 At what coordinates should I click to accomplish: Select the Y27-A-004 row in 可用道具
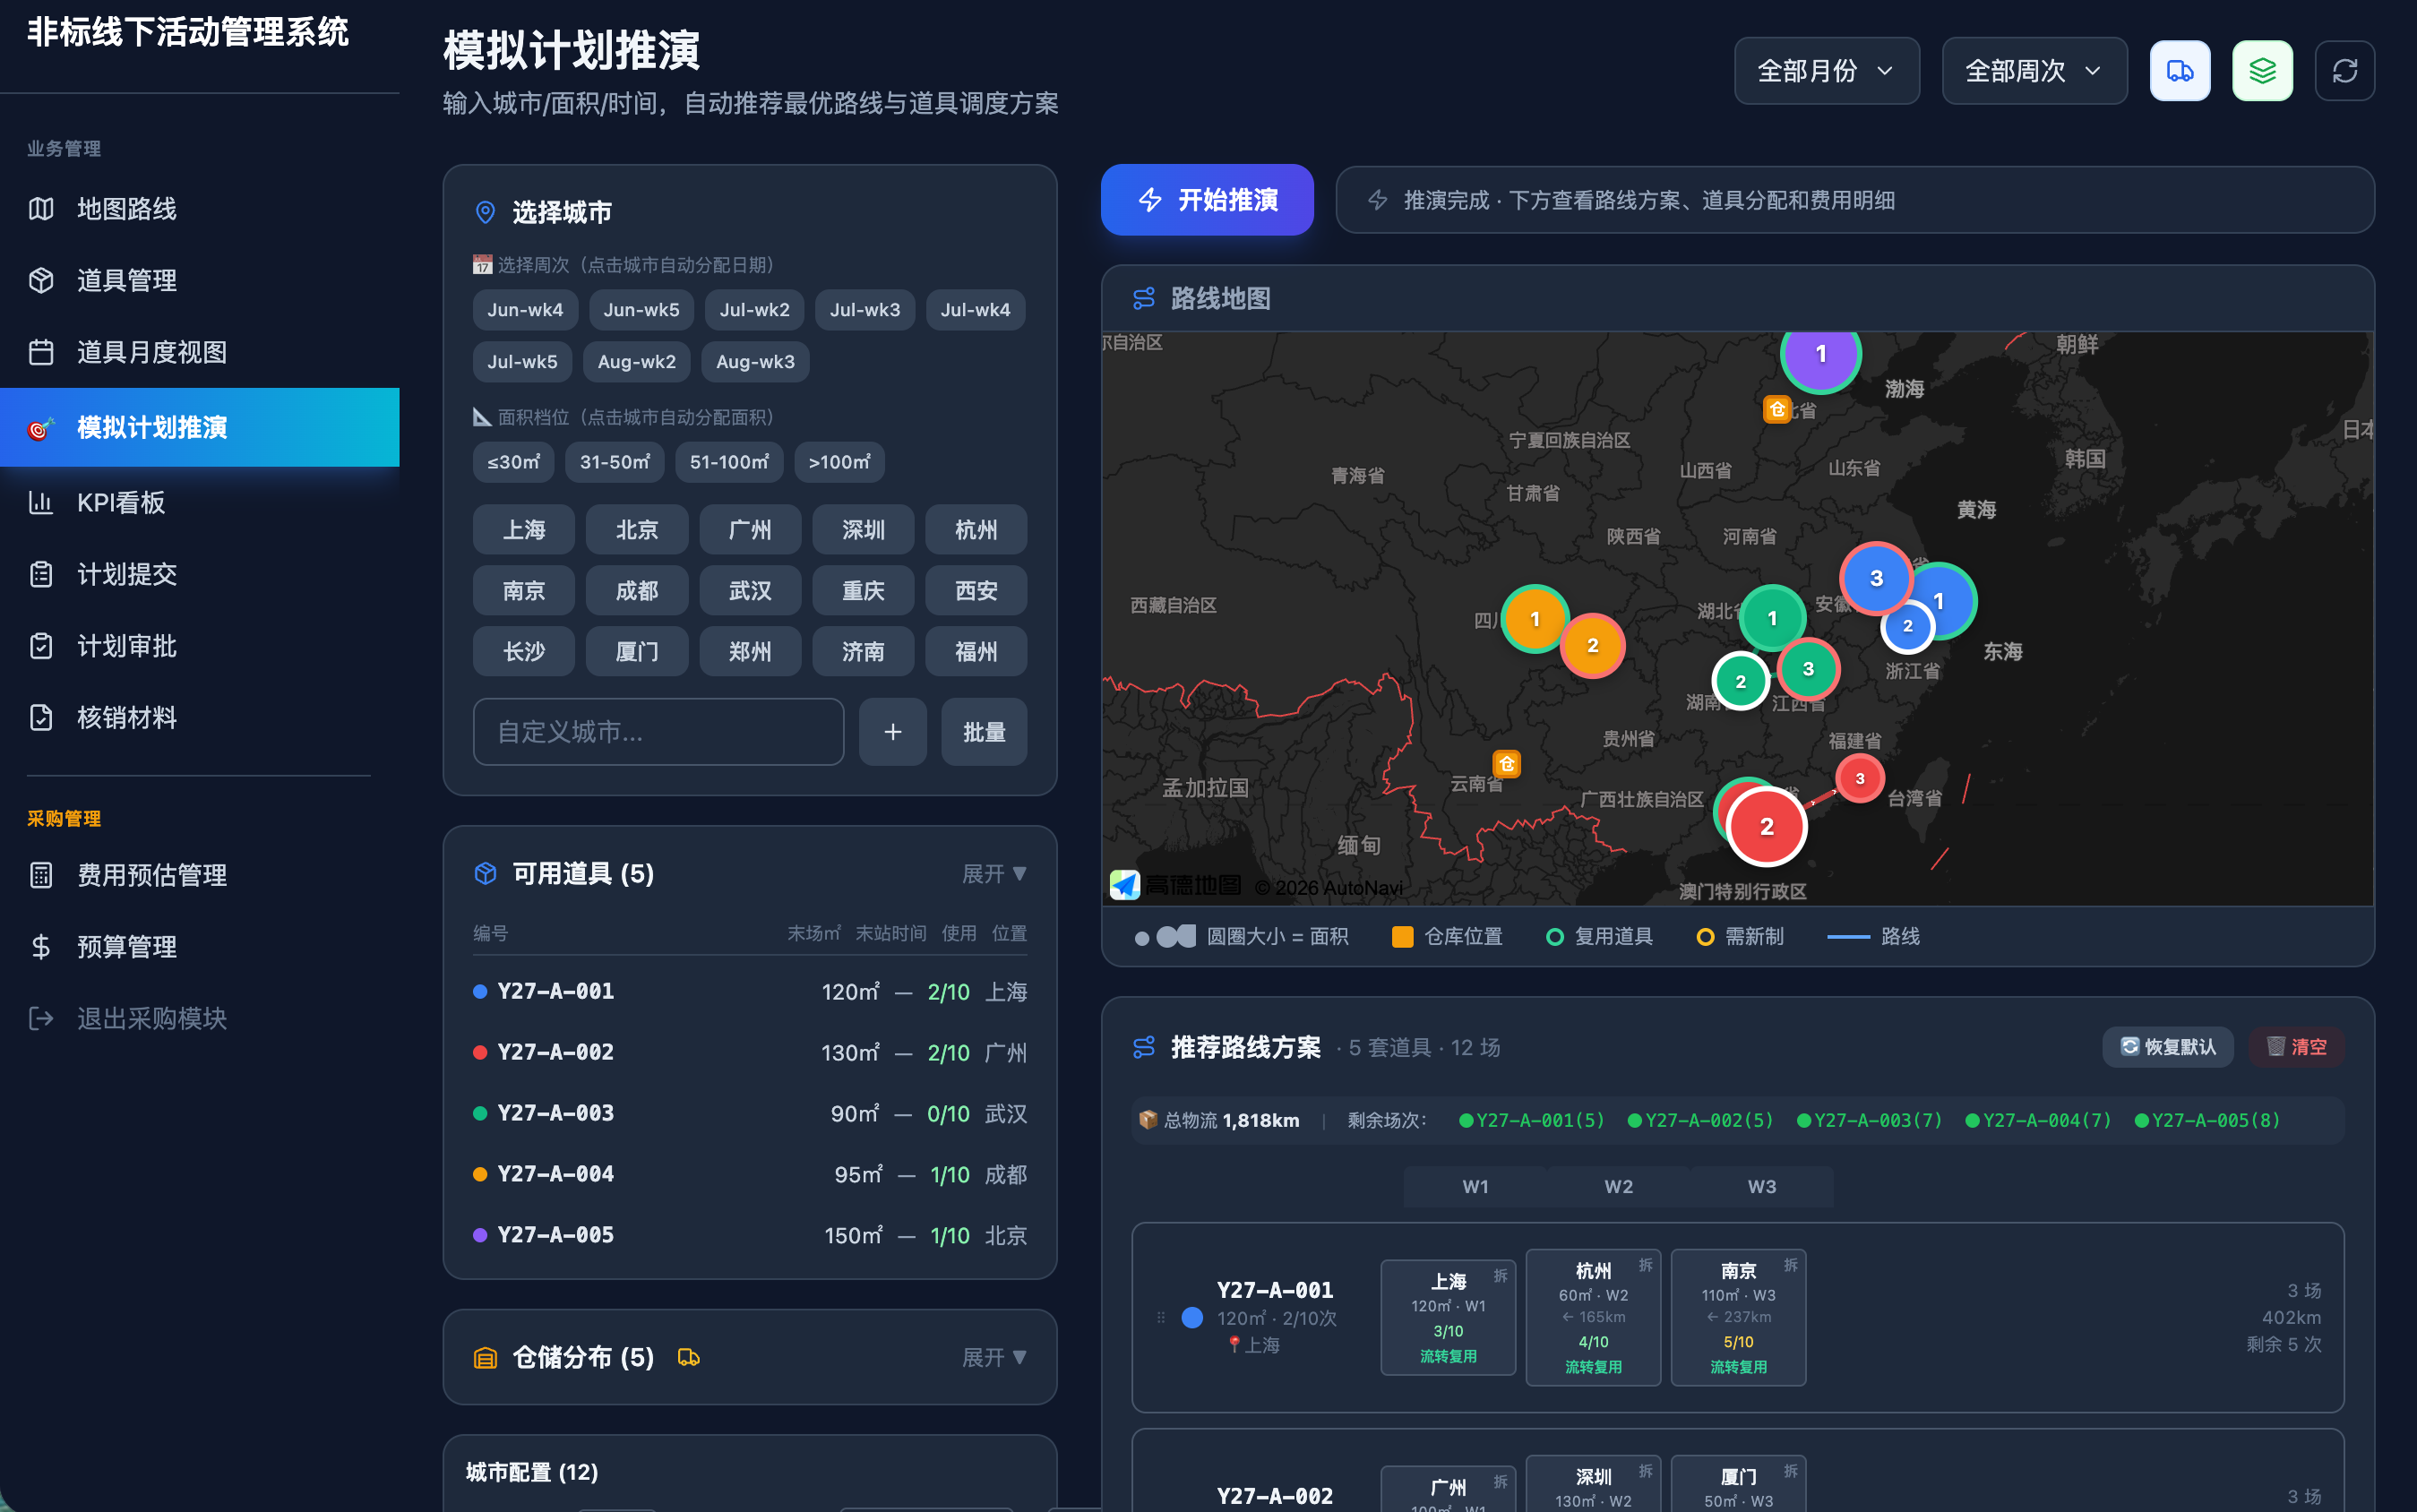[x=750, y=1174]
